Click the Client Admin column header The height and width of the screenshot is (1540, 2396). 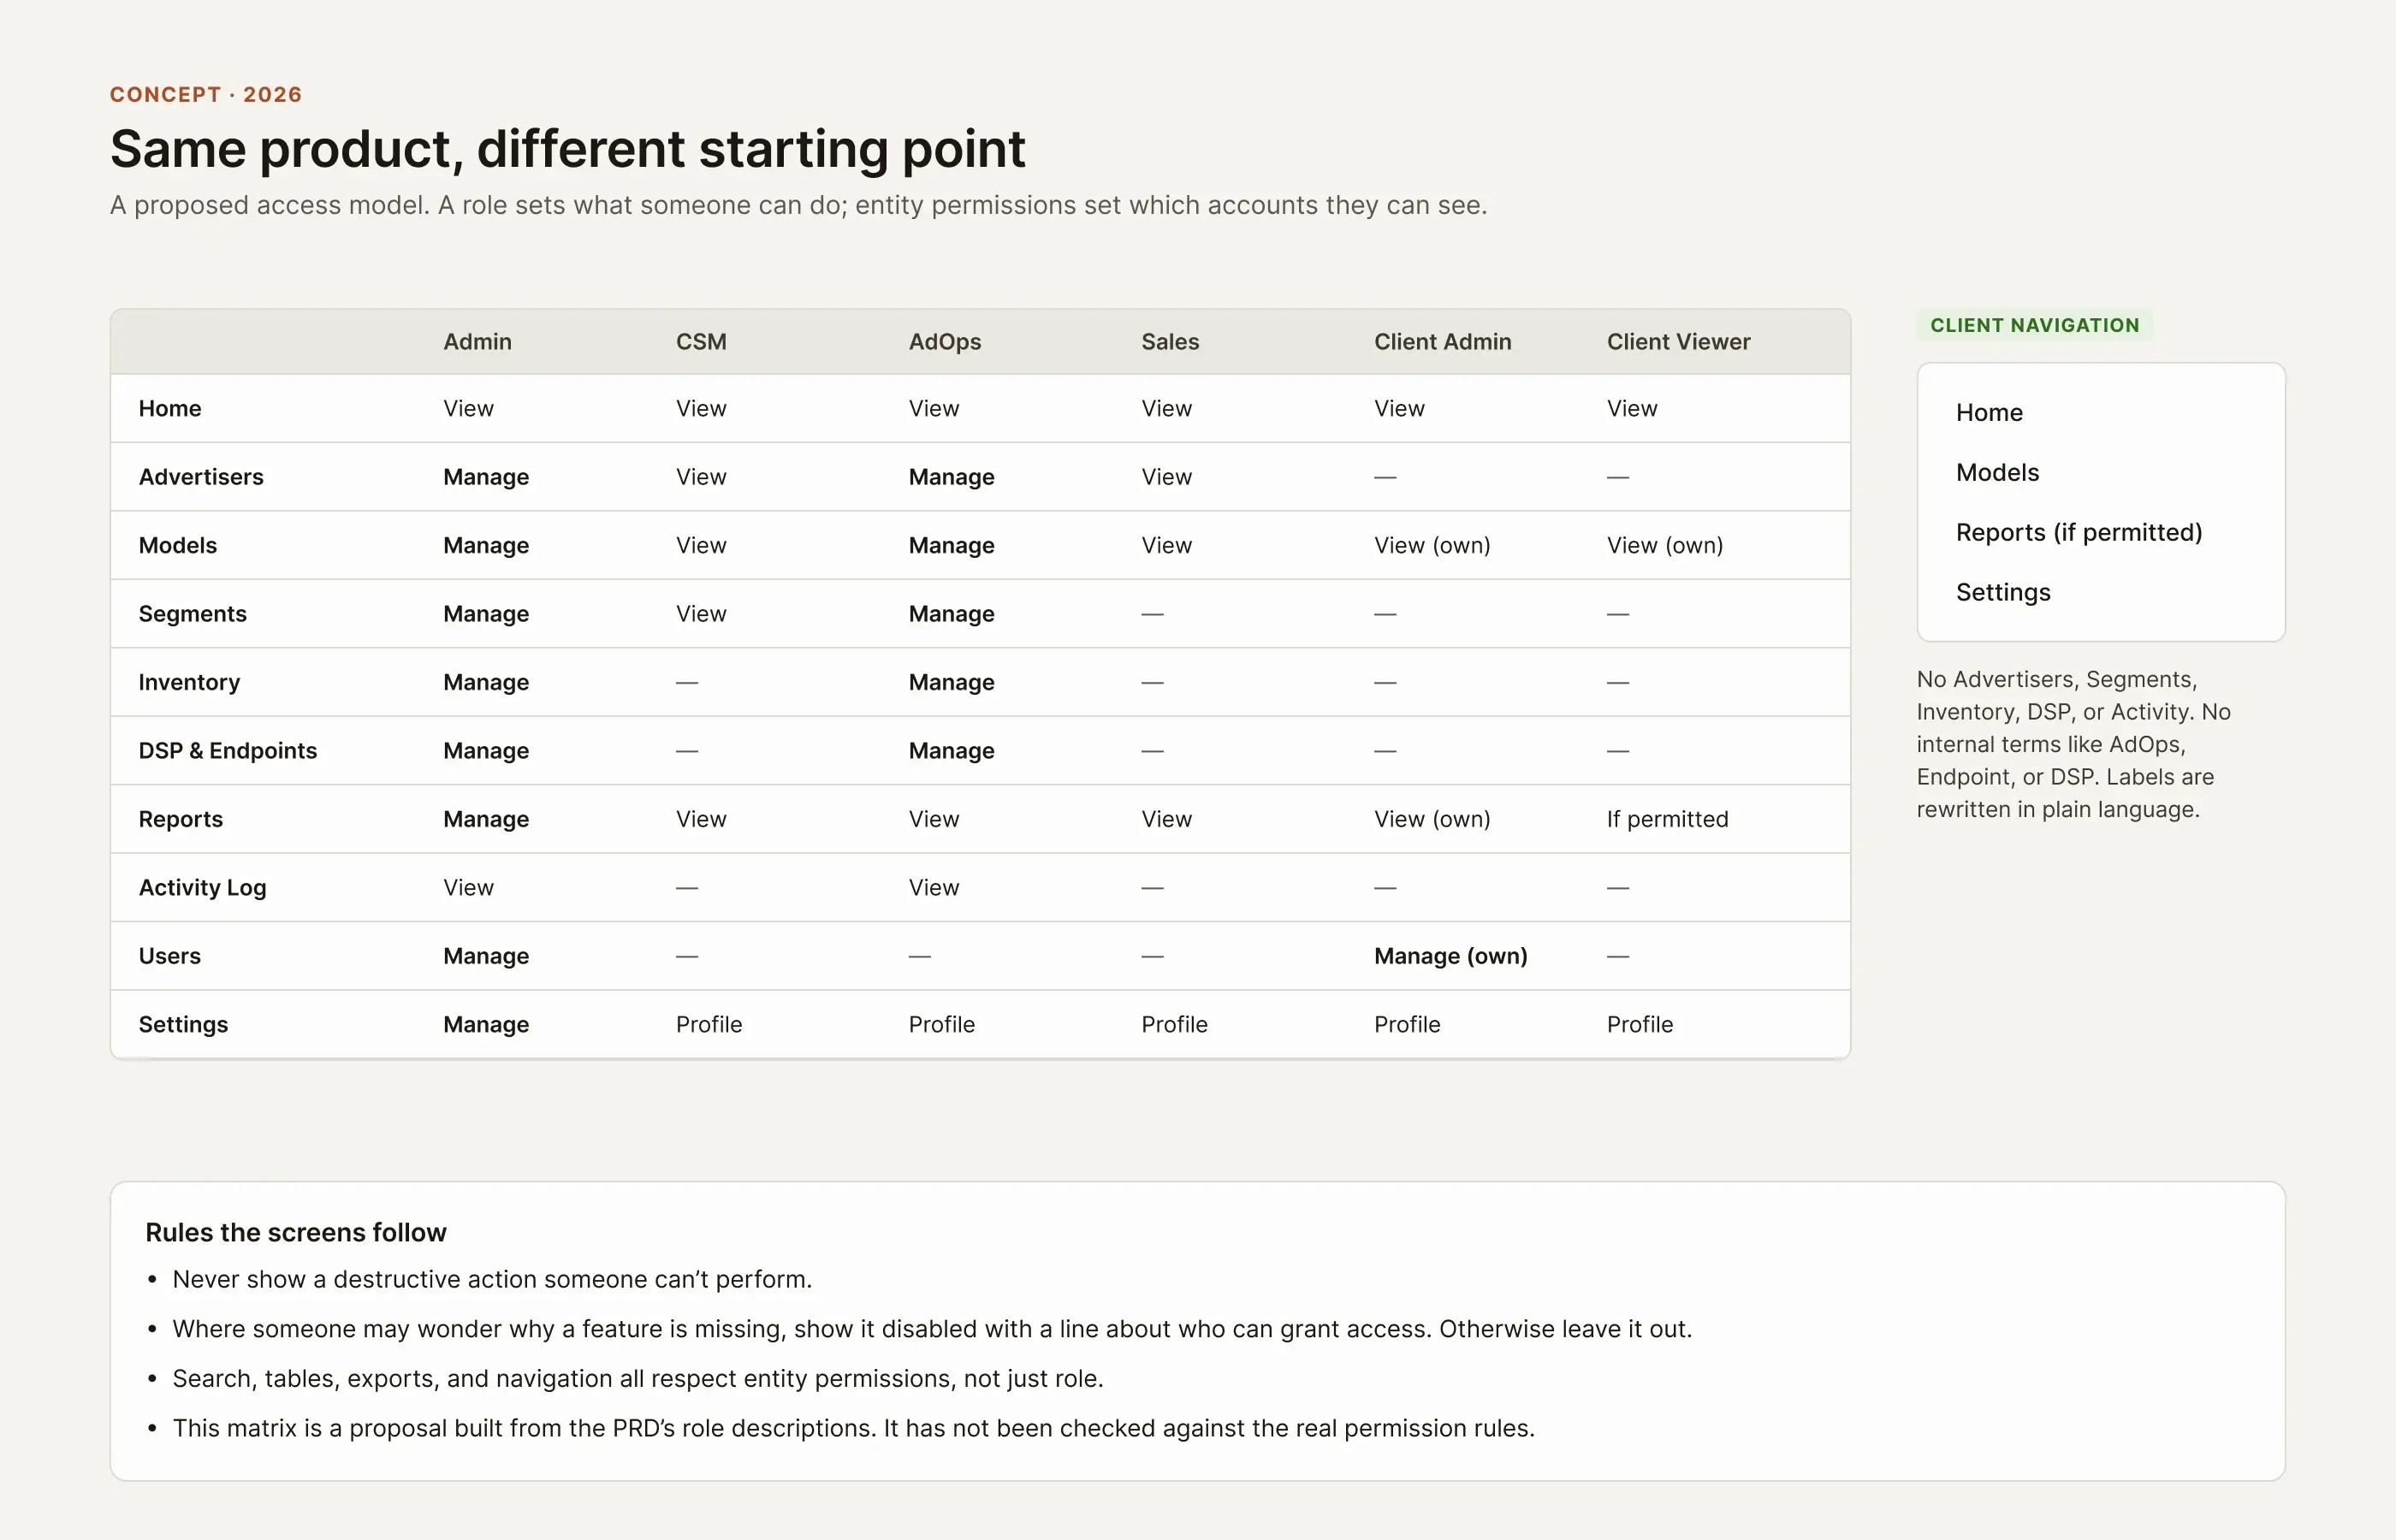pos(1442,341)
